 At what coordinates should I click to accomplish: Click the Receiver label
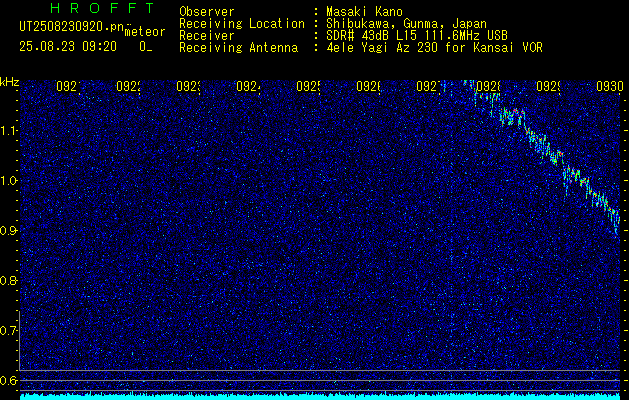207,36
